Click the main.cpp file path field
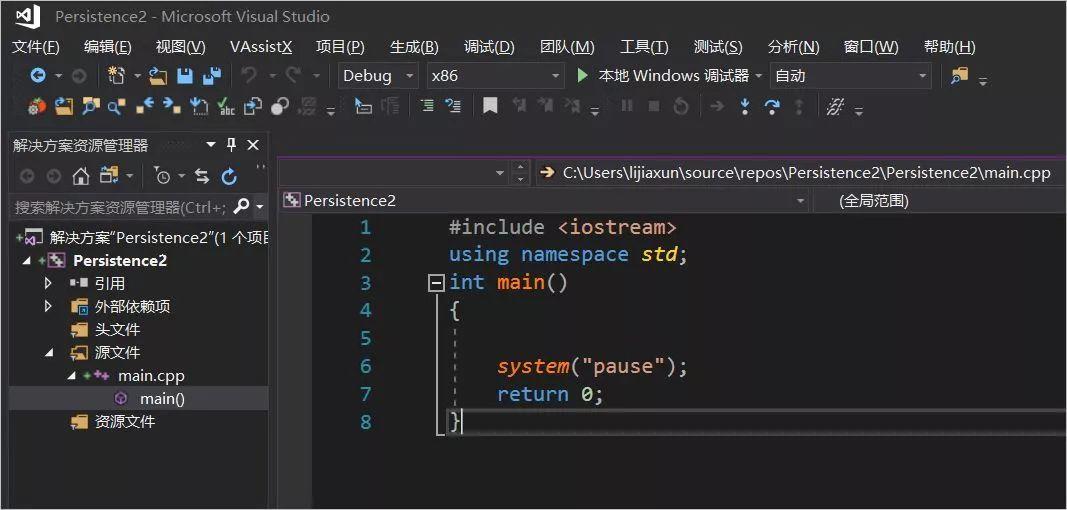The width and height of the screenshot is (1067, 510). coord(806,173)
